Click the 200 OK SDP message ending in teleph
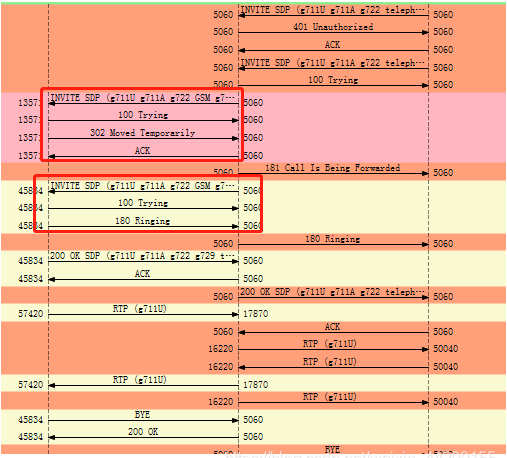This screenshot has height=458, width=507. coord(333,292)
